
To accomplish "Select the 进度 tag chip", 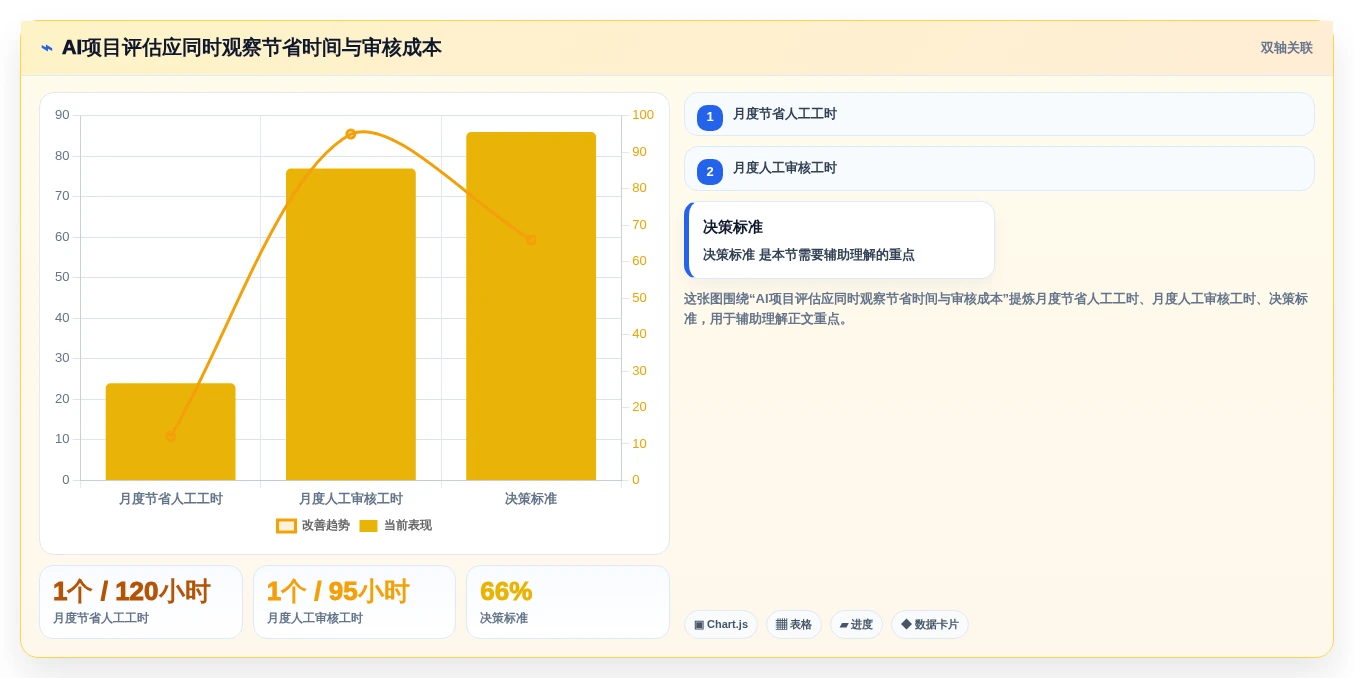I will (x=856, y=625).
